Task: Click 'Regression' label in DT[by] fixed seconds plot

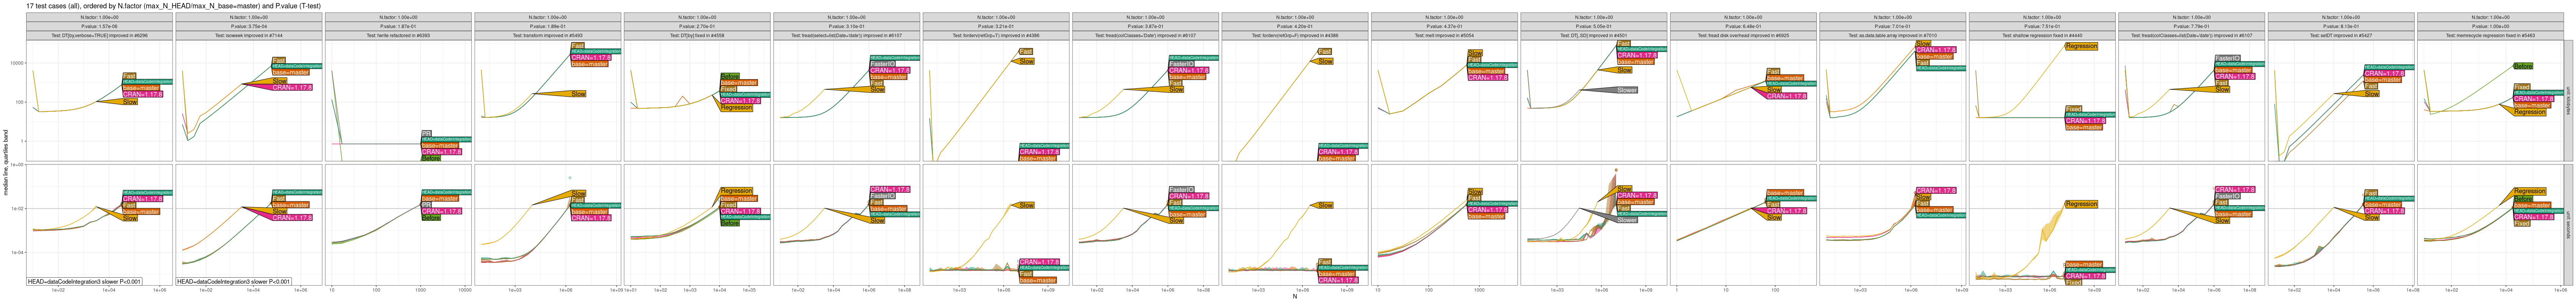Action: click(736, 191)
